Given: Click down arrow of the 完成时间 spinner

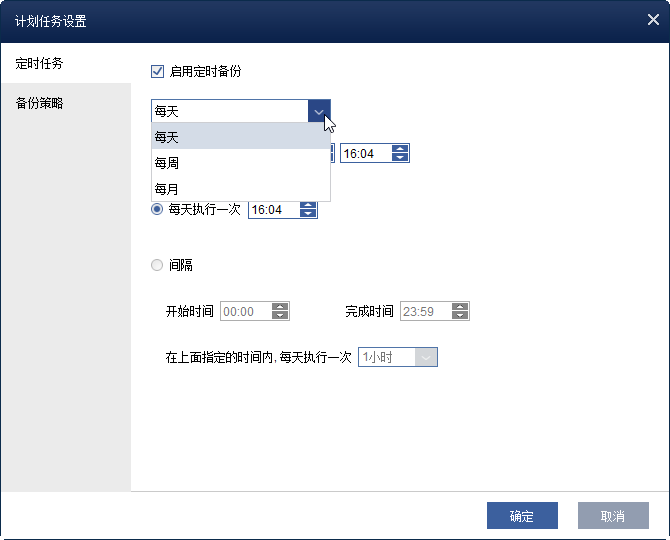Looking at the screenshot, I should point(460,316).
